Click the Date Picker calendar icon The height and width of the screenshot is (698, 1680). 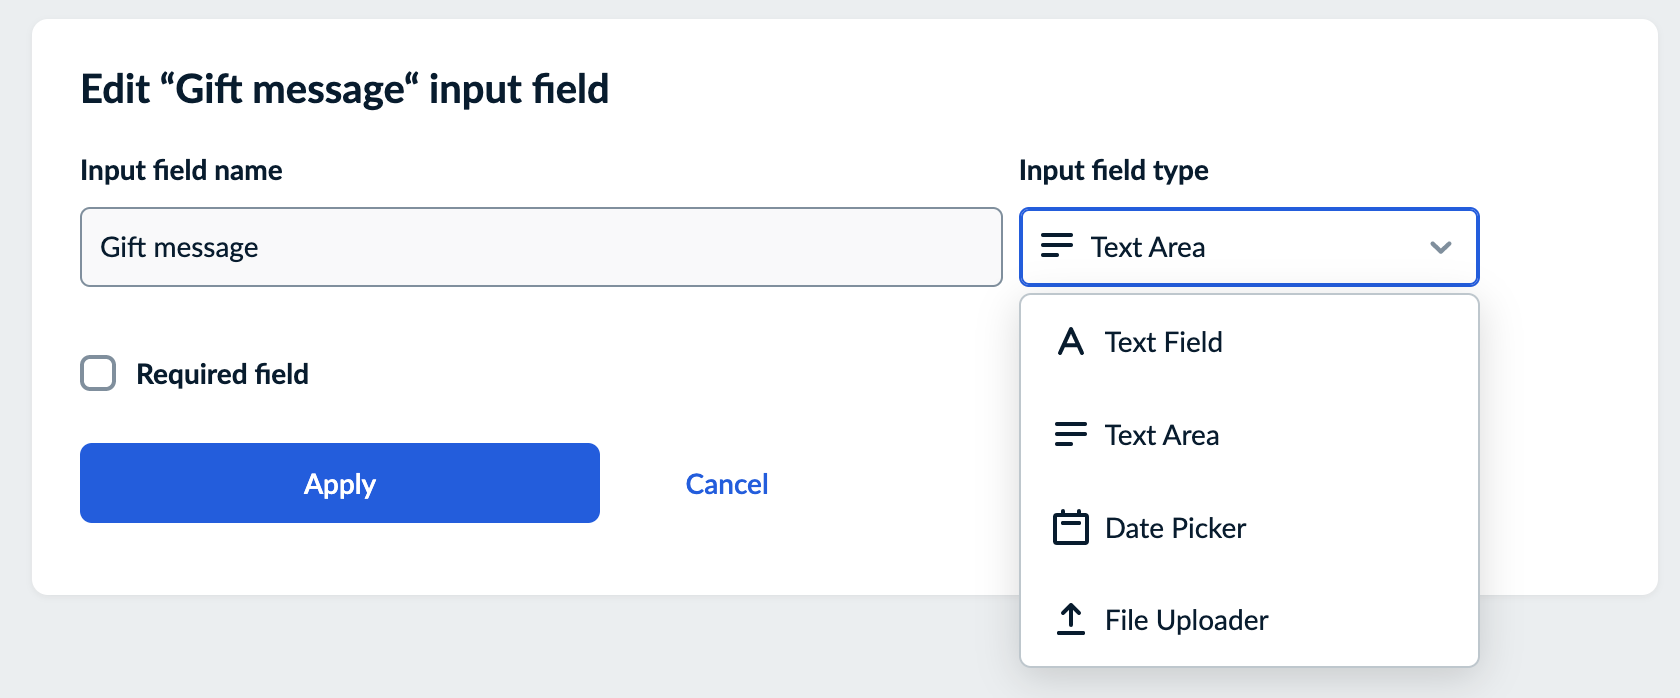[1070, 528]
